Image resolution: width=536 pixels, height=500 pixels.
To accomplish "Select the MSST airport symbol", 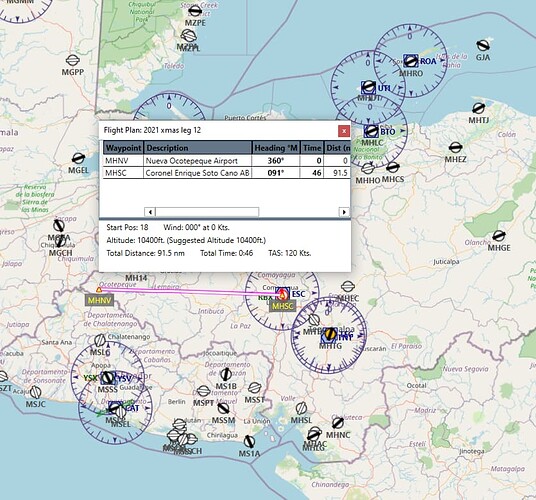I will 255,388.
